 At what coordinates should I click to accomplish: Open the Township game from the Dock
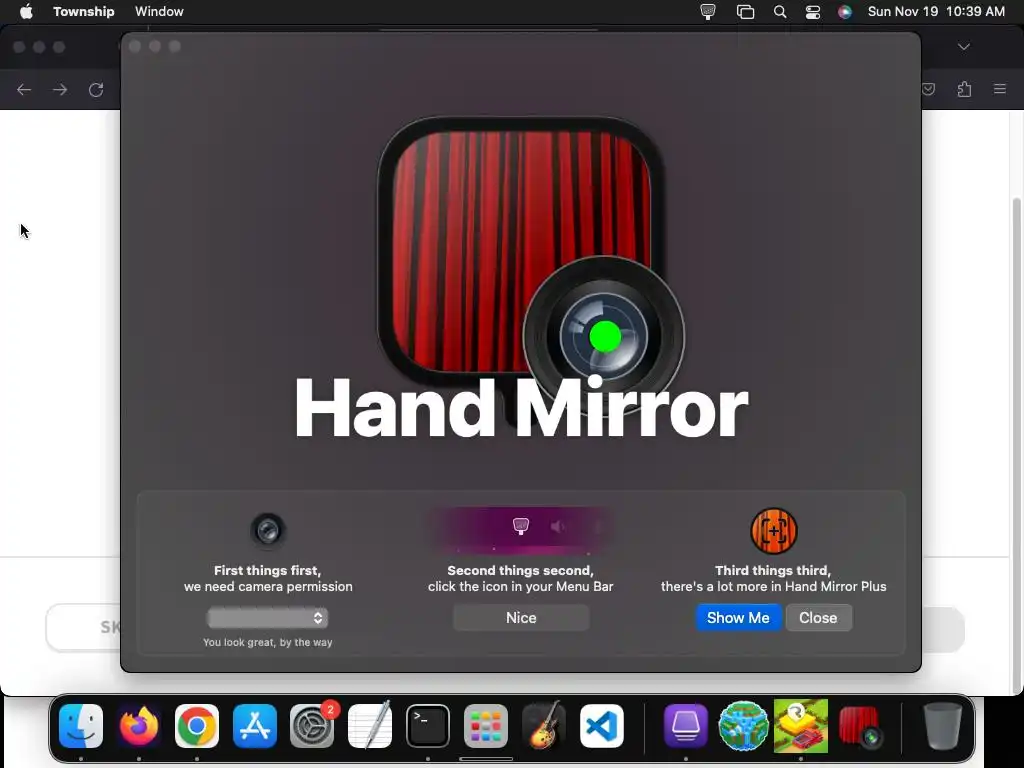[801, 726]
